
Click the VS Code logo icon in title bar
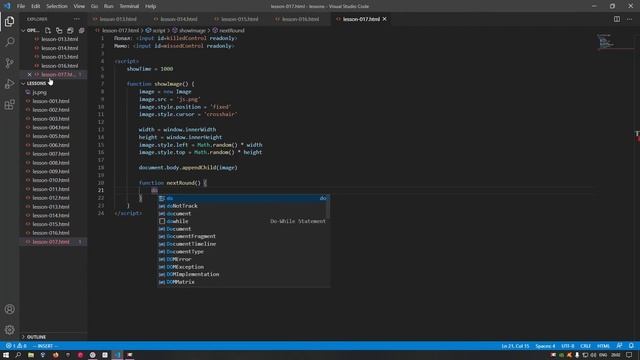7,6
